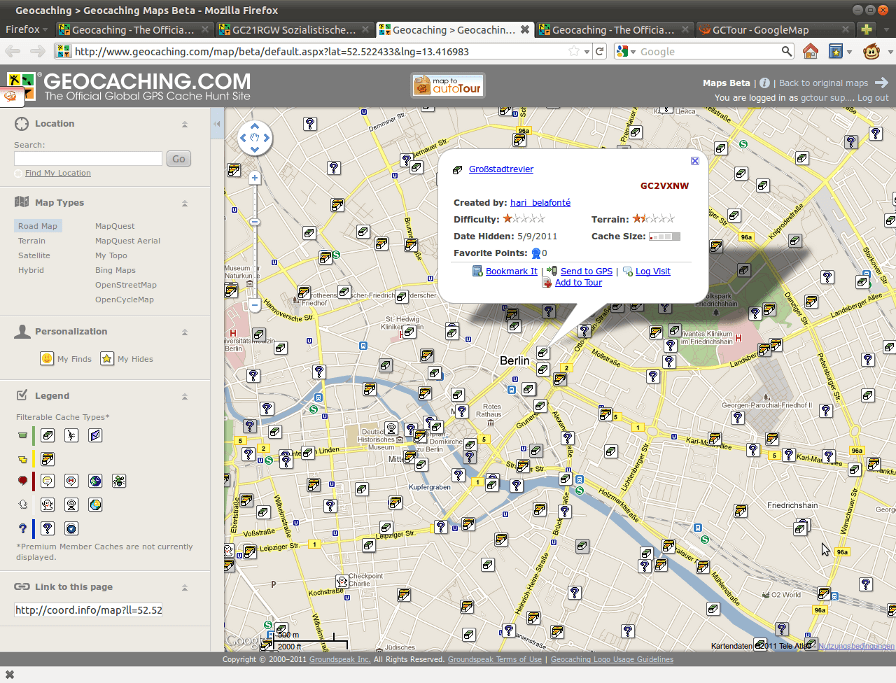Click the Log Visit link

pyautogui.click(x=653, y=271)
